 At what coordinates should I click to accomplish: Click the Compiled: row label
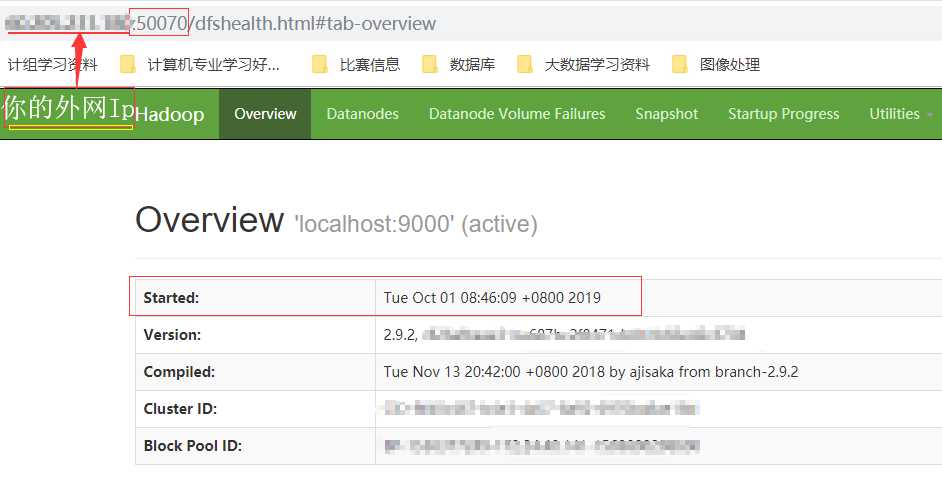click(179, 372)
